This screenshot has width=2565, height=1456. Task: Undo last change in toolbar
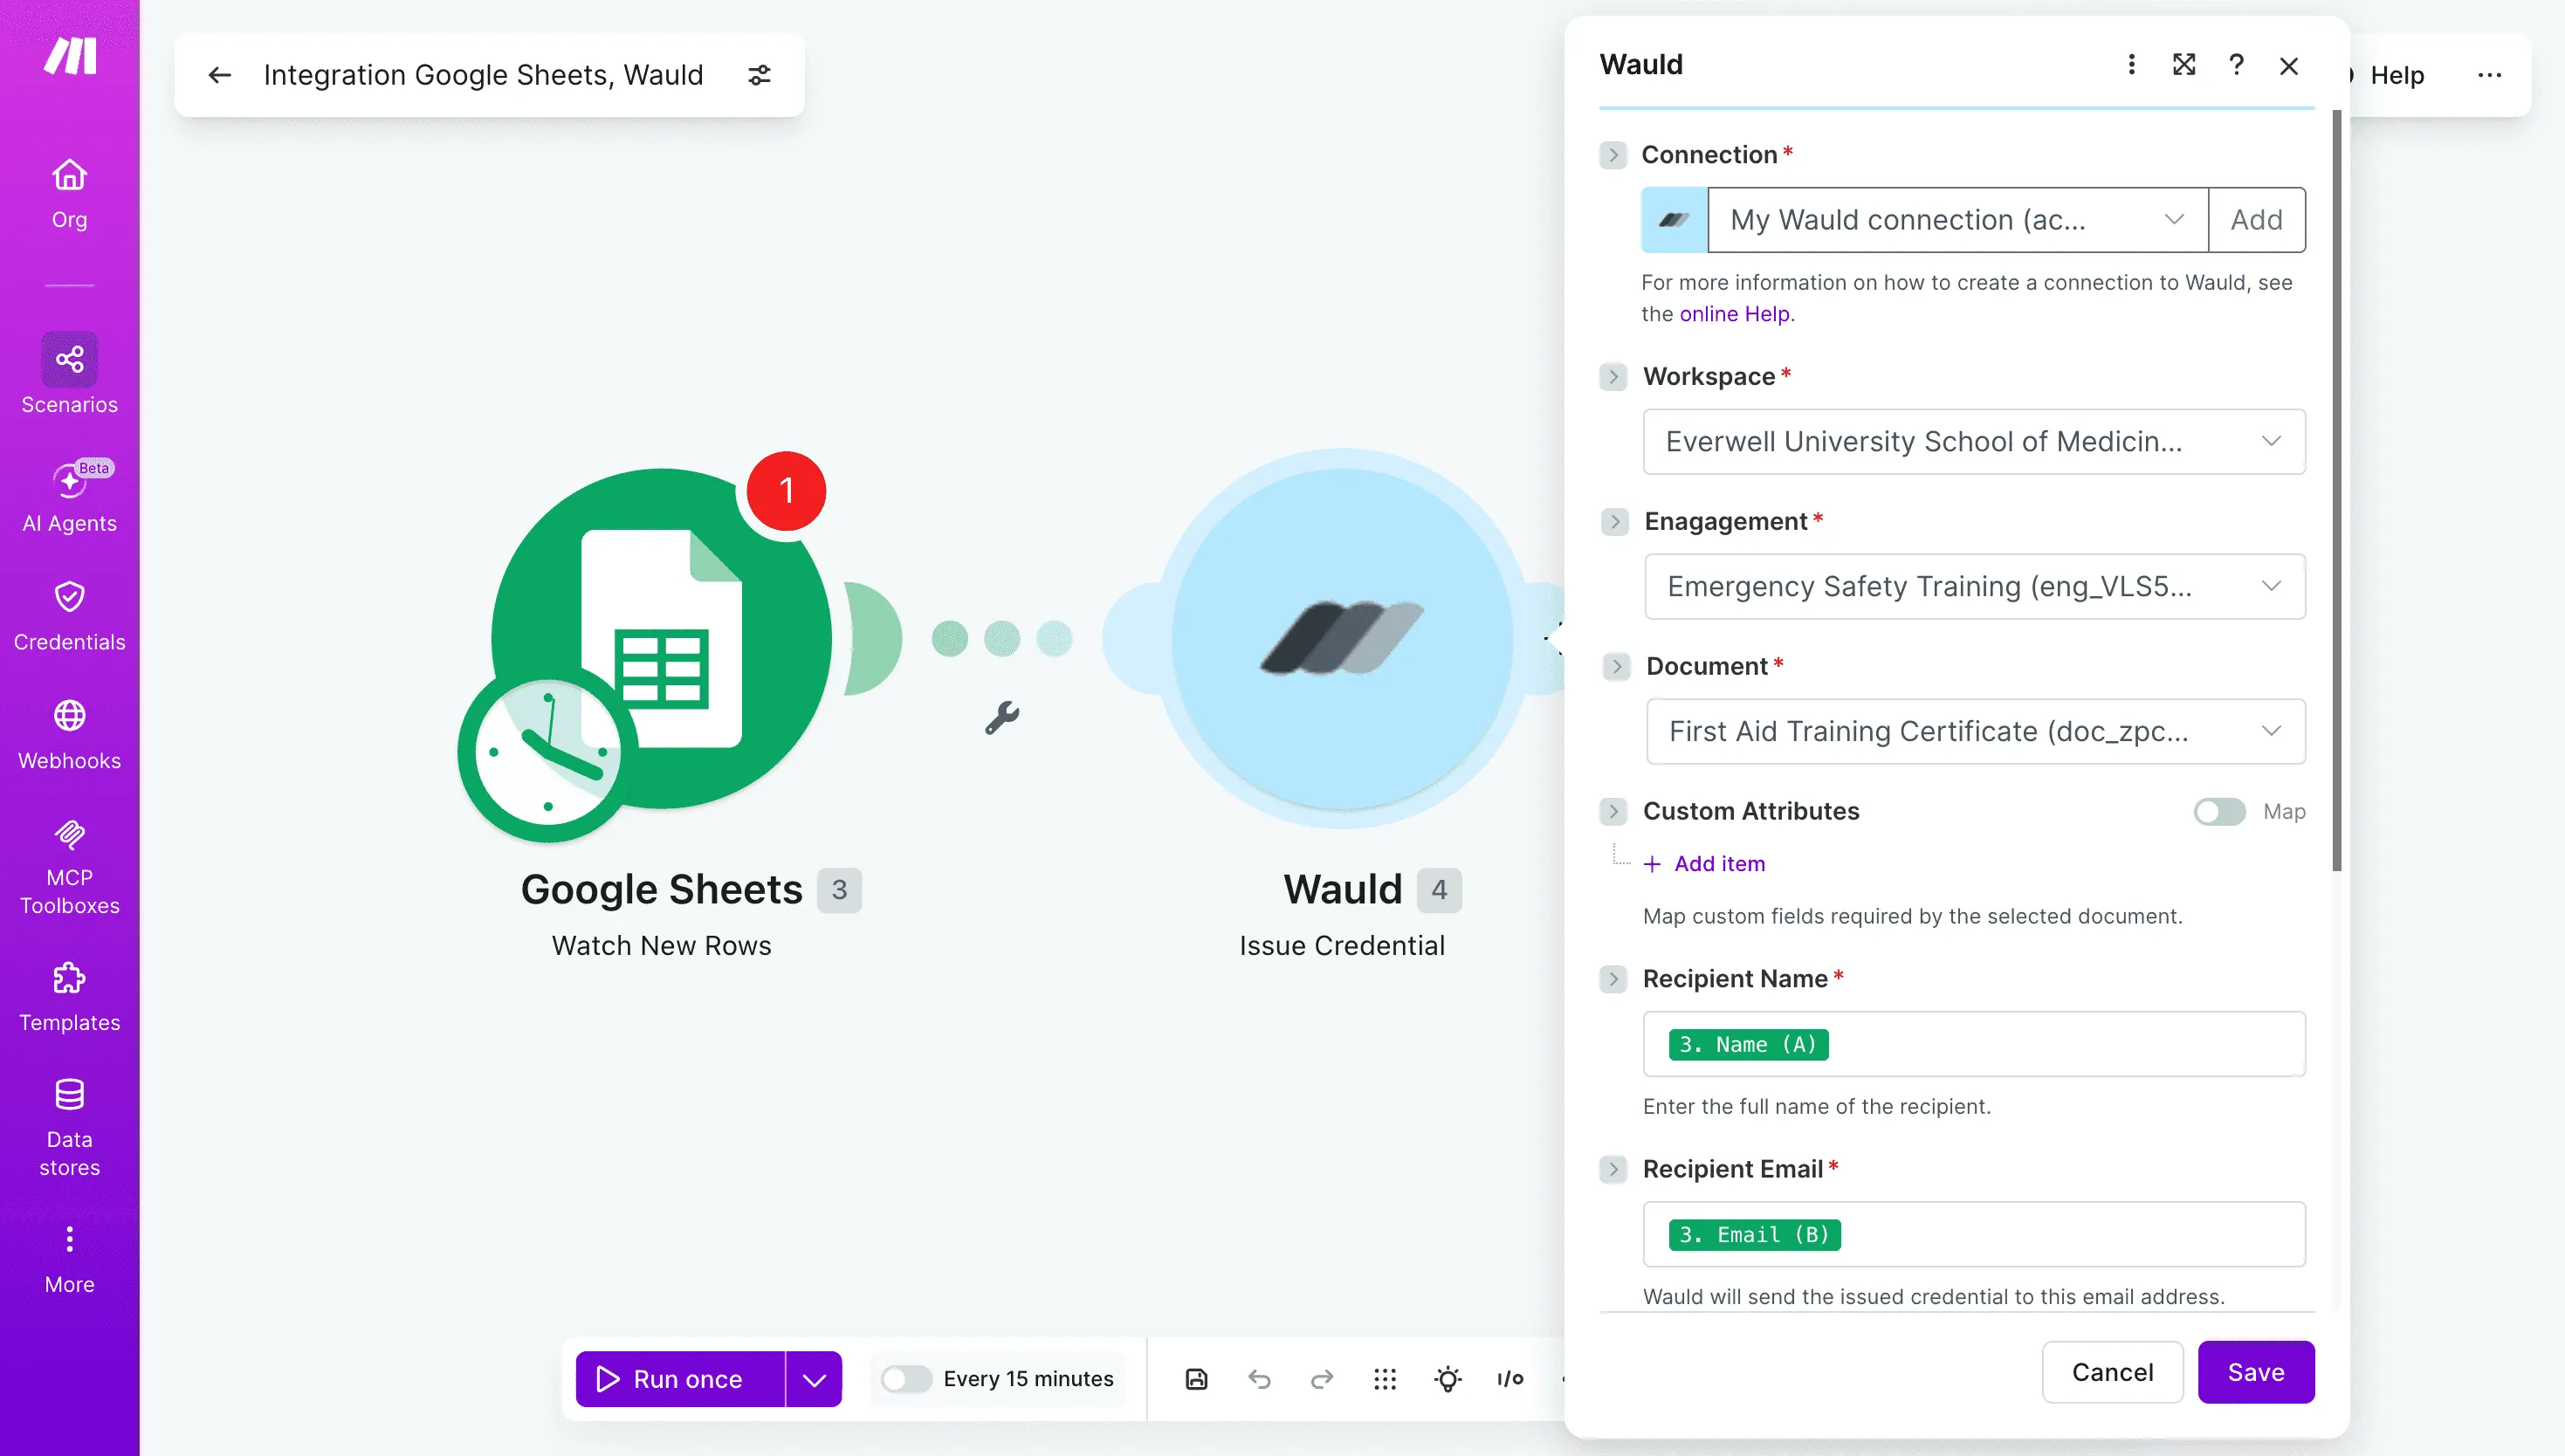coord(1259,1379)
